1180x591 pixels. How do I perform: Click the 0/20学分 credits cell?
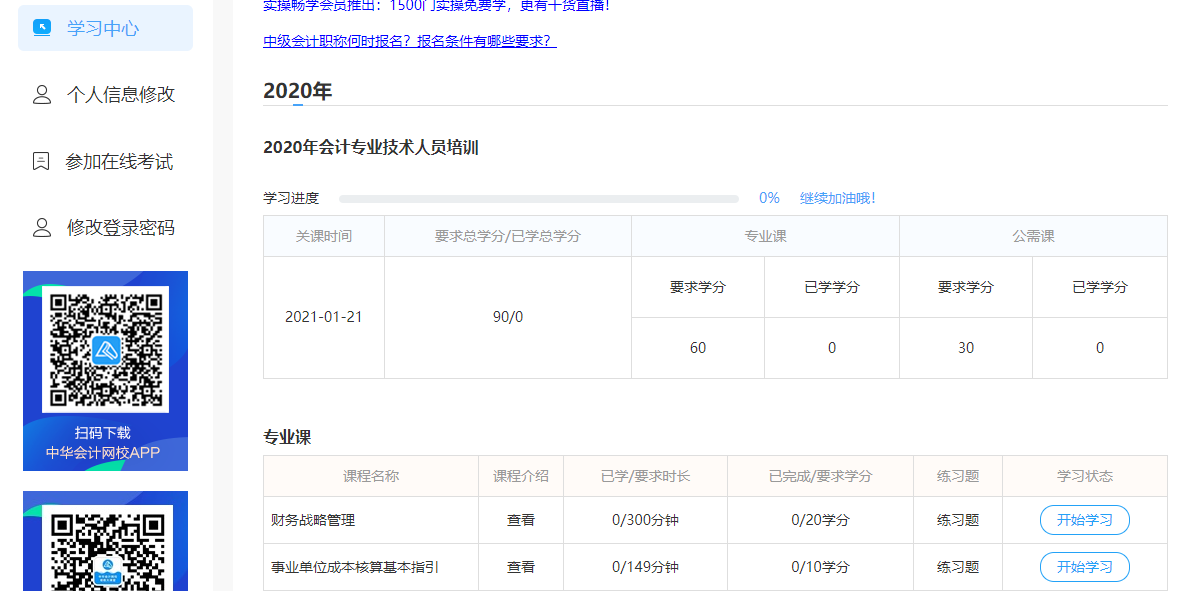coord(820,520)
